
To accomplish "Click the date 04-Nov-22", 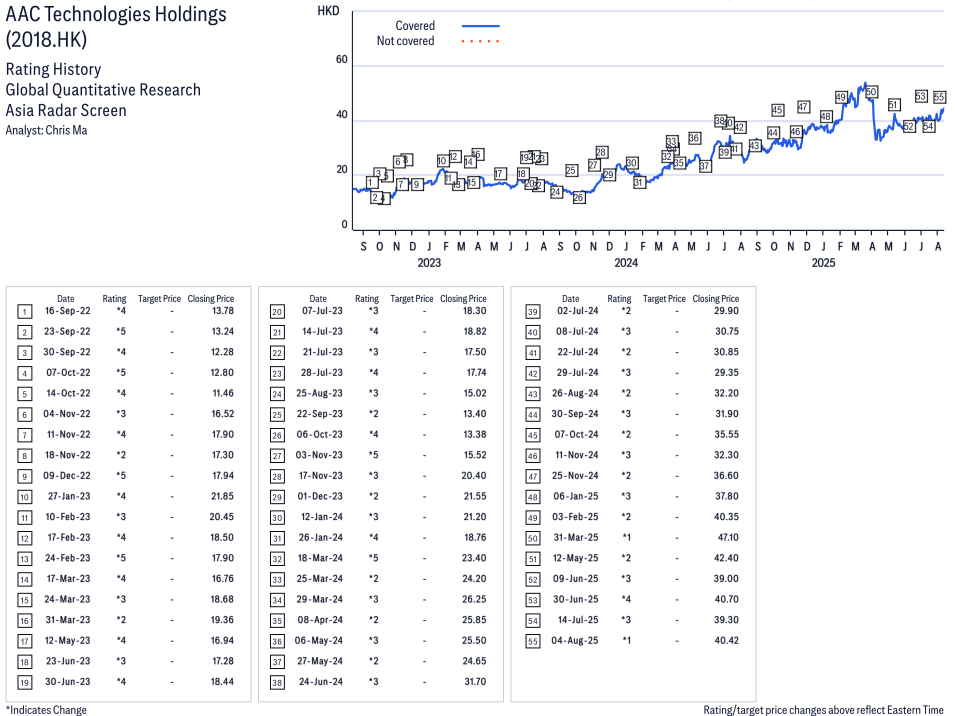I will (66, 414).
